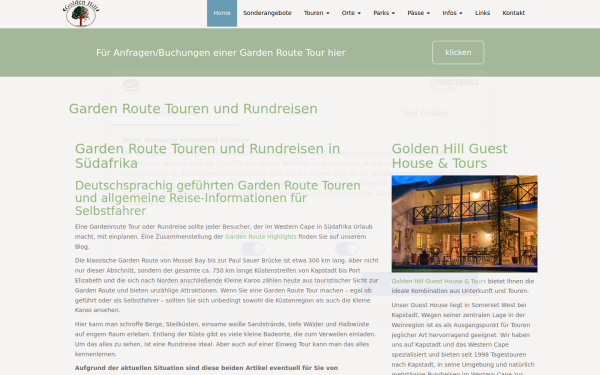Image resolution: width=600 pixels, height=375 pixels.
Task: Open the Sonderangebote page
Action: (x=267, y=13)
